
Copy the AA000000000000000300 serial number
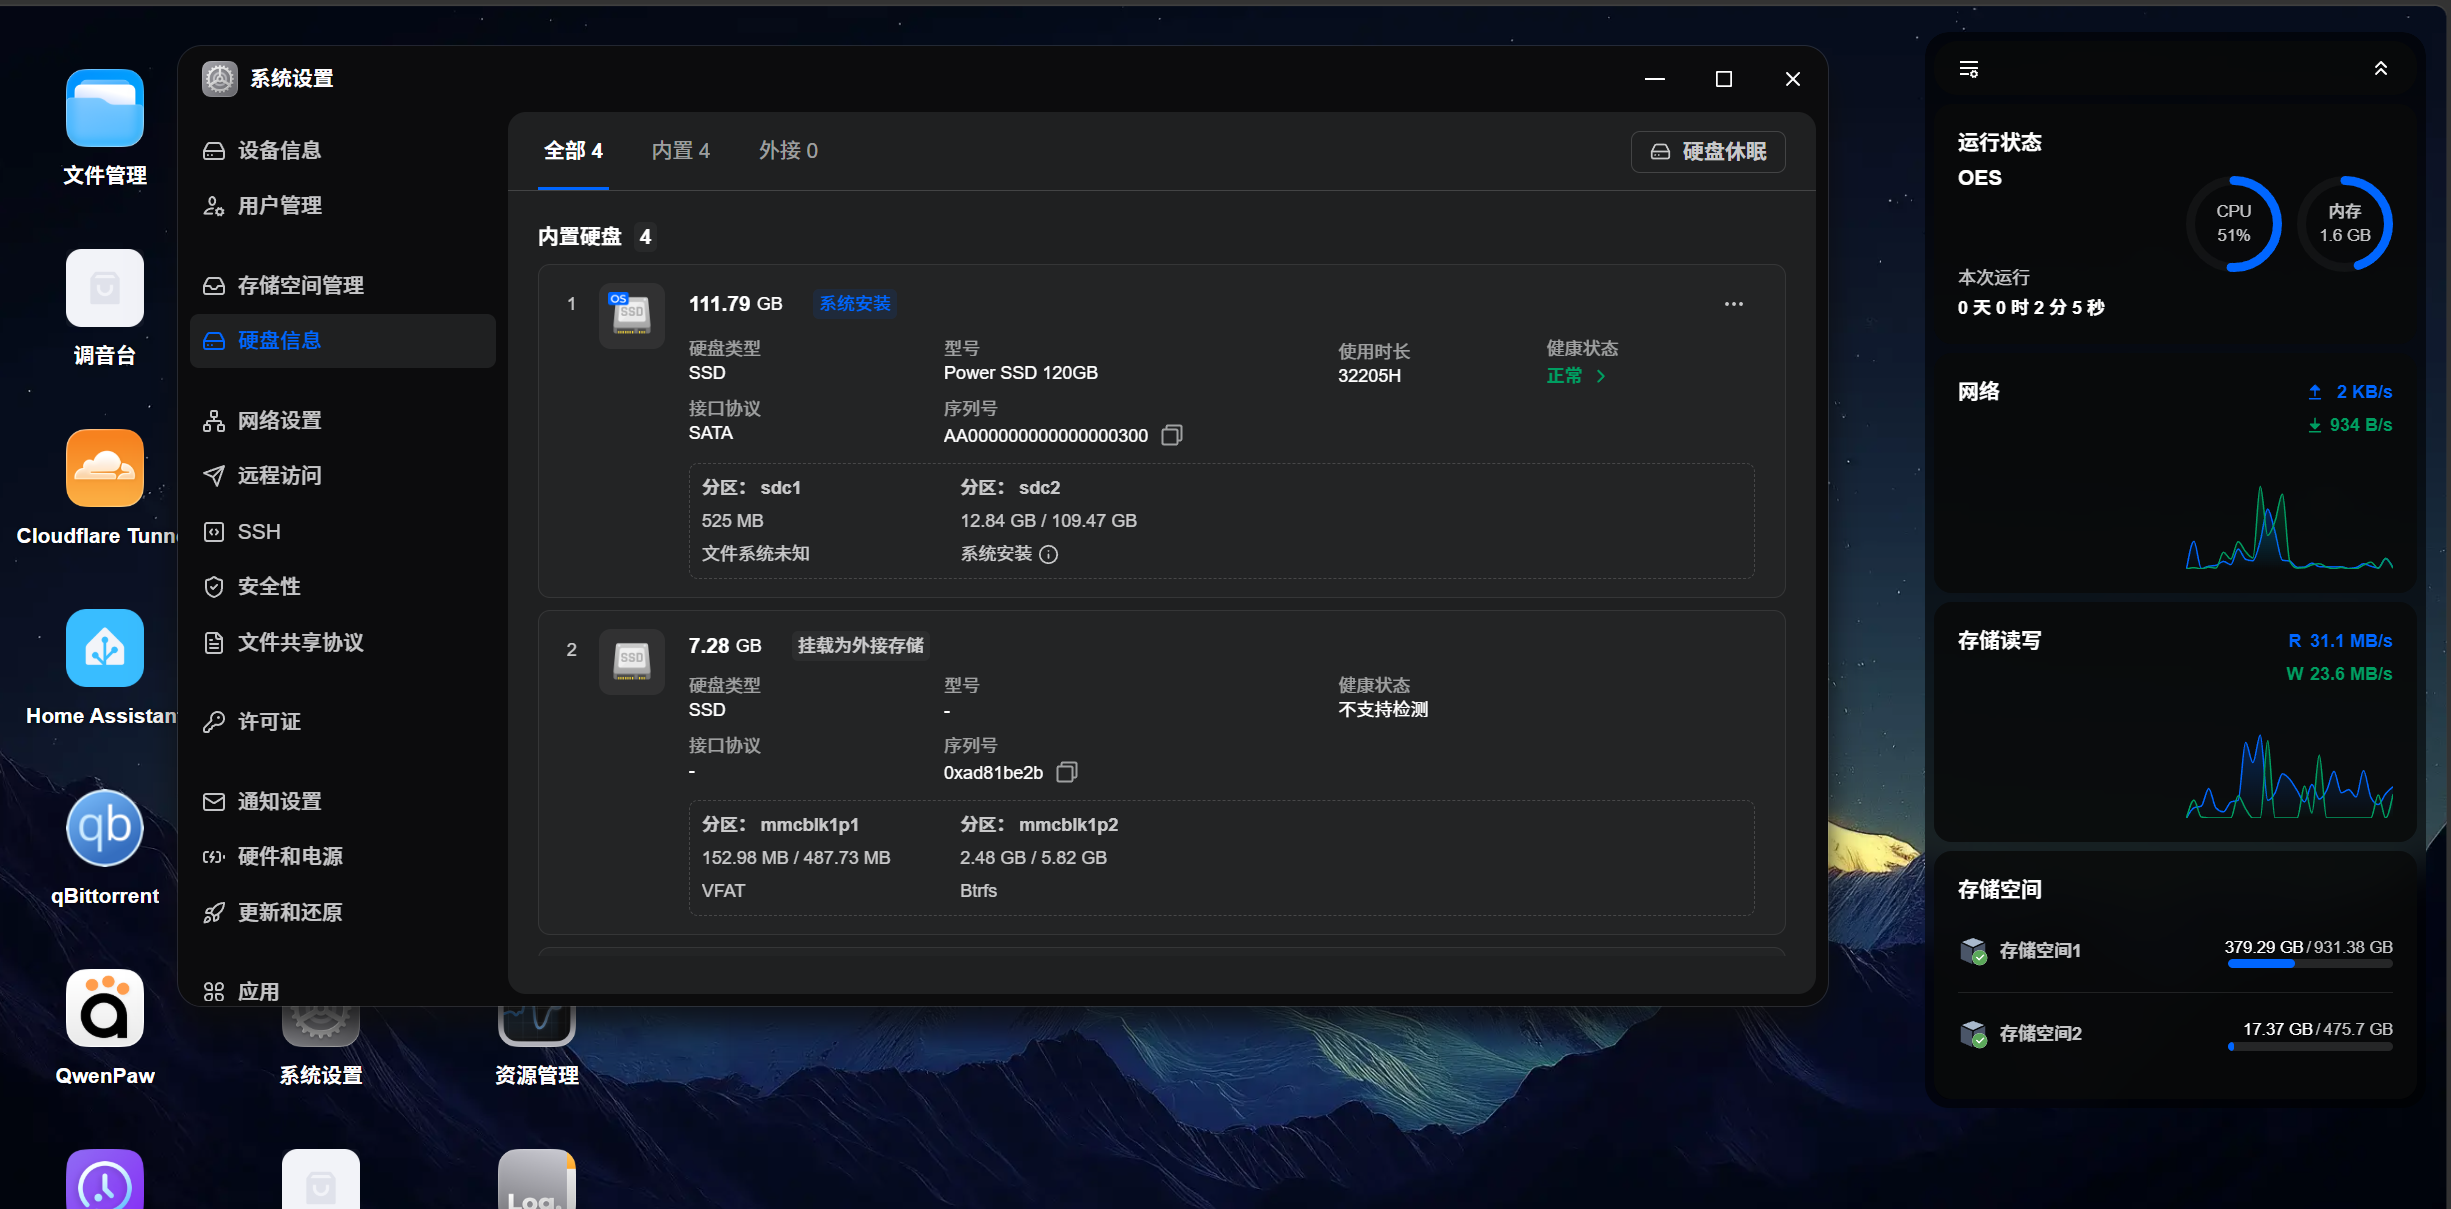coord(1172,435)
